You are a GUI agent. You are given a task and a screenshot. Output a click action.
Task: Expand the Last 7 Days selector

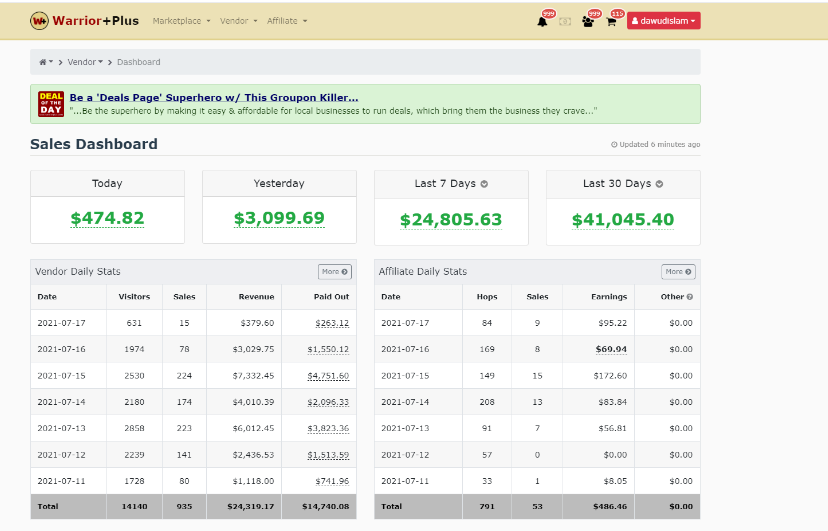coord(483,184)
